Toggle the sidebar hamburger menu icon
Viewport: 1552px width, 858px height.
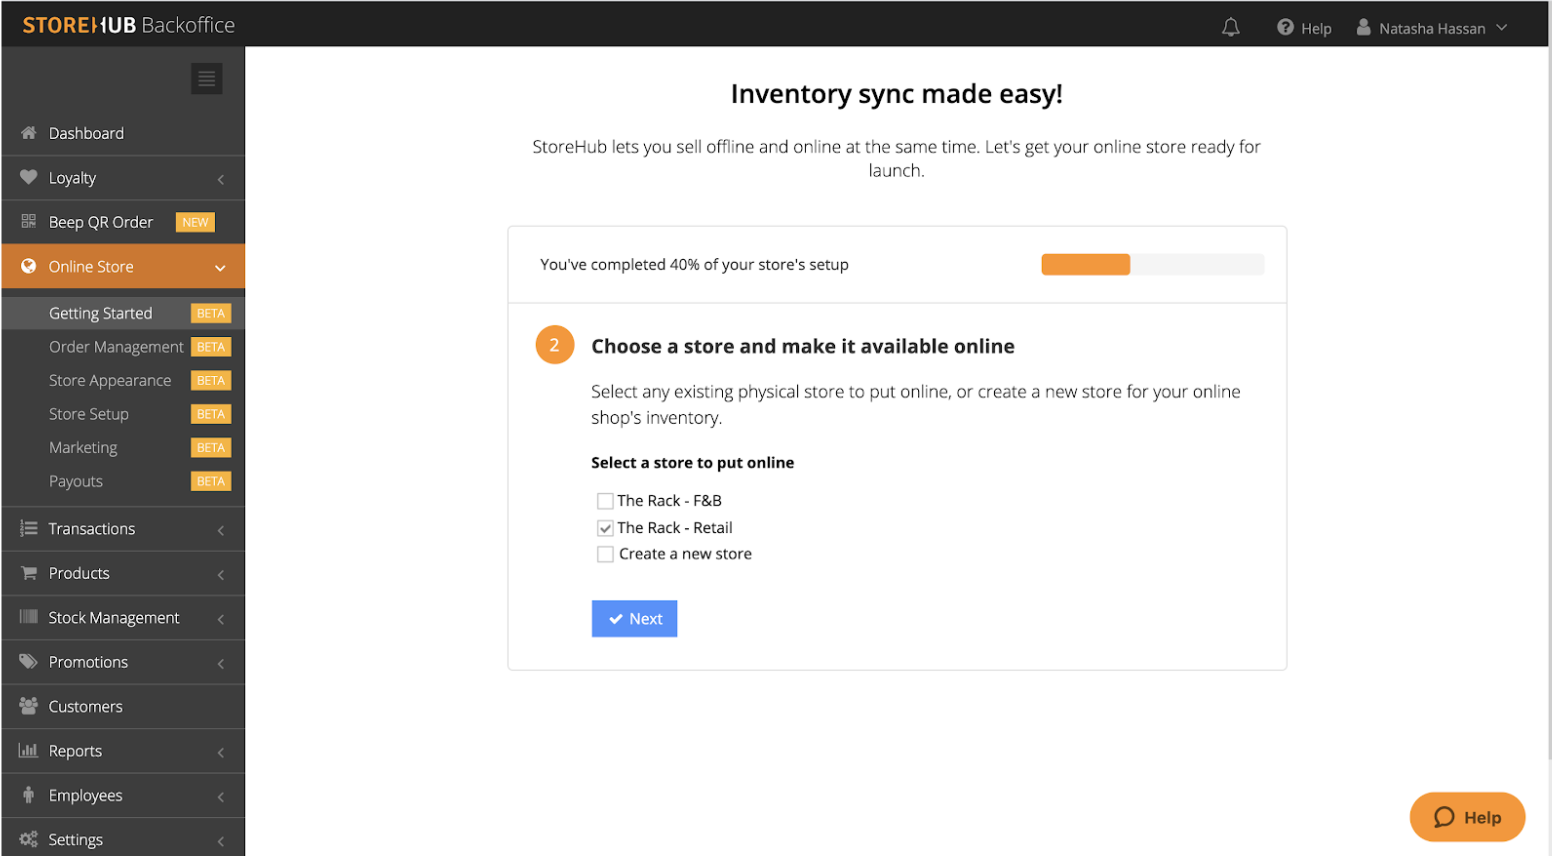[x=207, y=79]
